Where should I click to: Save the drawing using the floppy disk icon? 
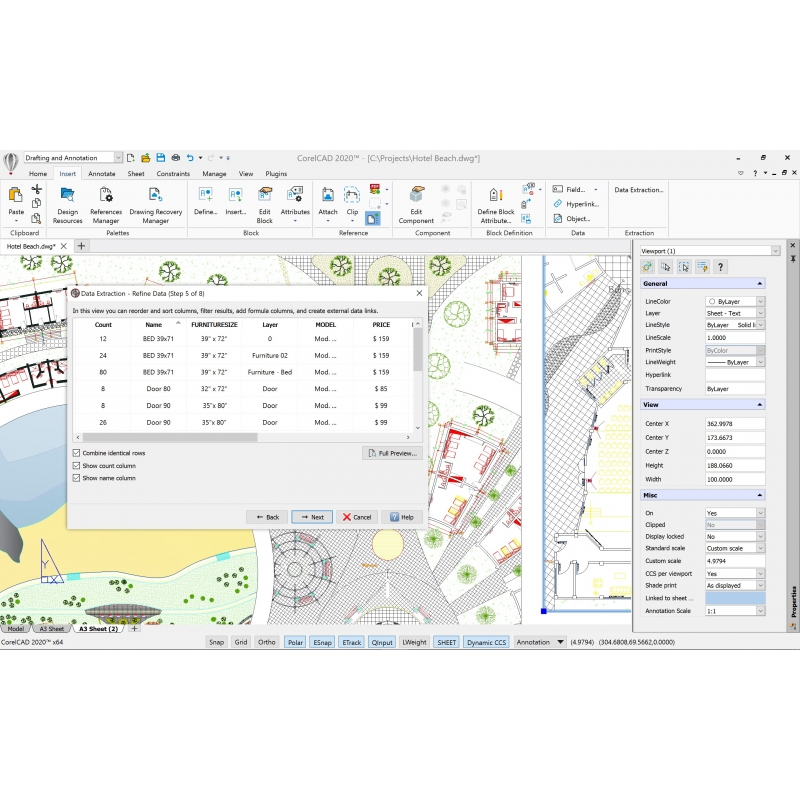point(161,158)
